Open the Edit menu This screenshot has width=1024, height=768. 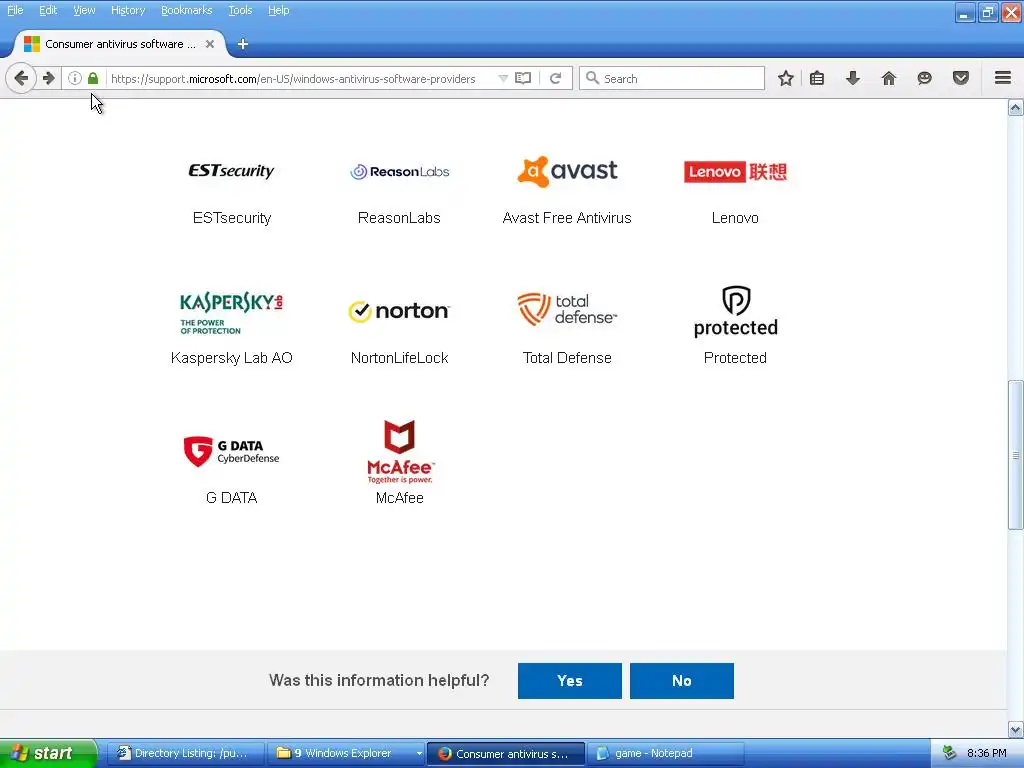(x=48, y=10)
